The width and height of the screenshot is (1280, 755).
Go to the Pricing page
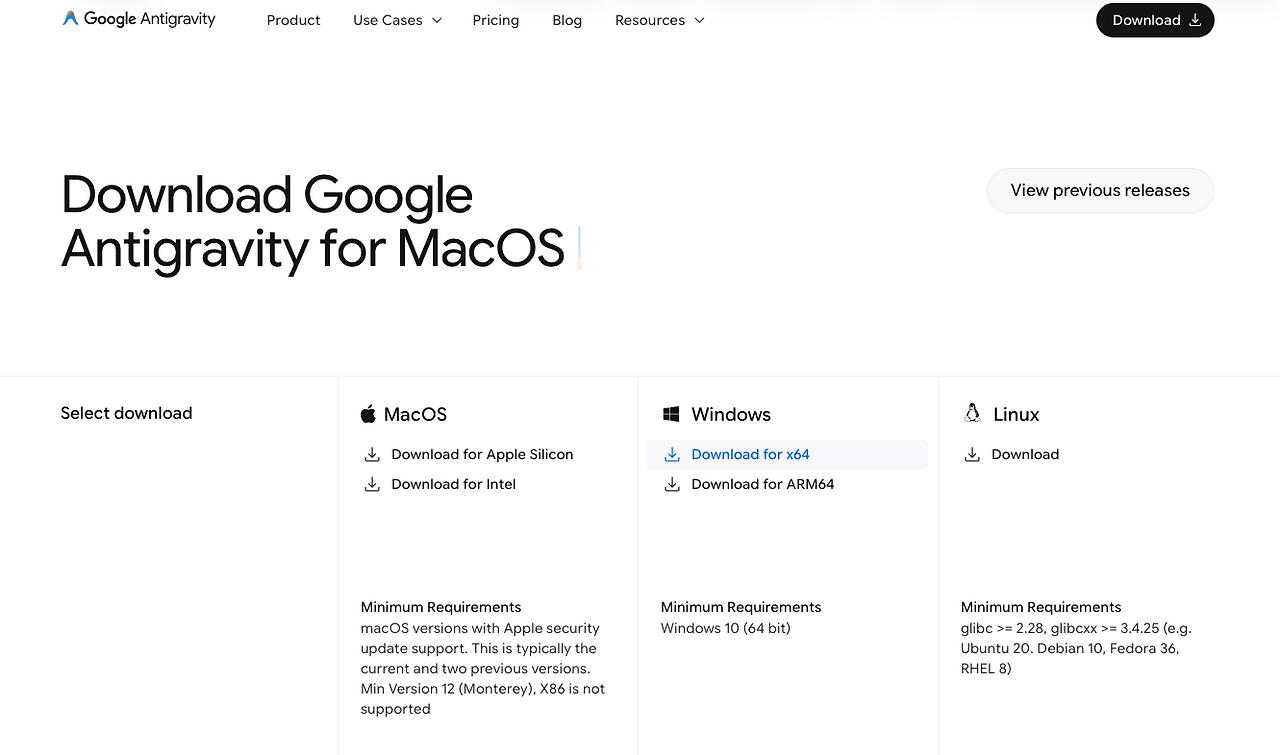tap(496, 20)
